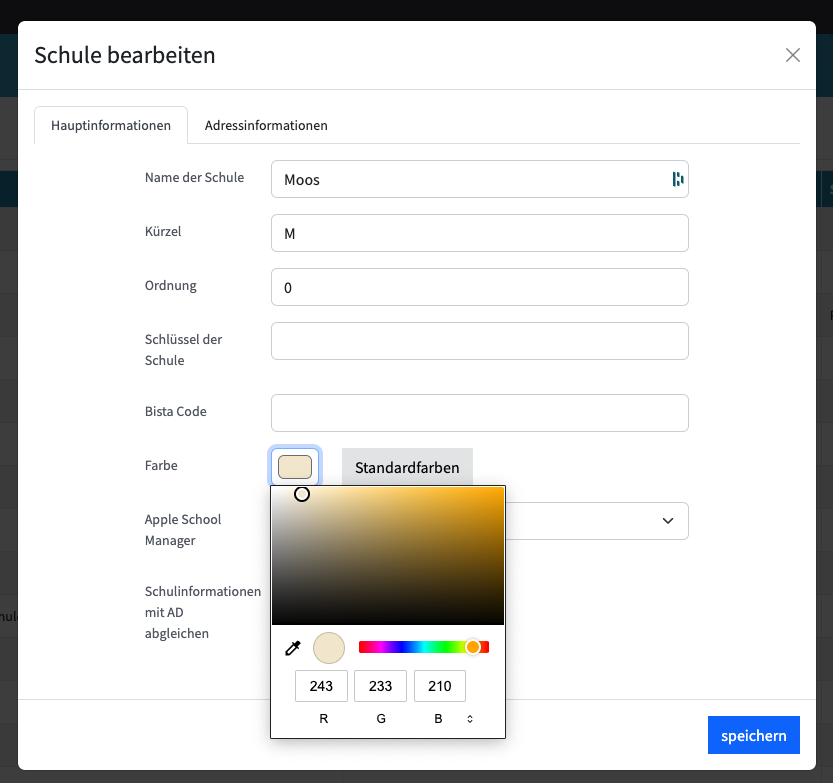The width and height of the screenshot is (833, 783).
Task: Open the Apple School Manager dropdown
Action: 600,520
